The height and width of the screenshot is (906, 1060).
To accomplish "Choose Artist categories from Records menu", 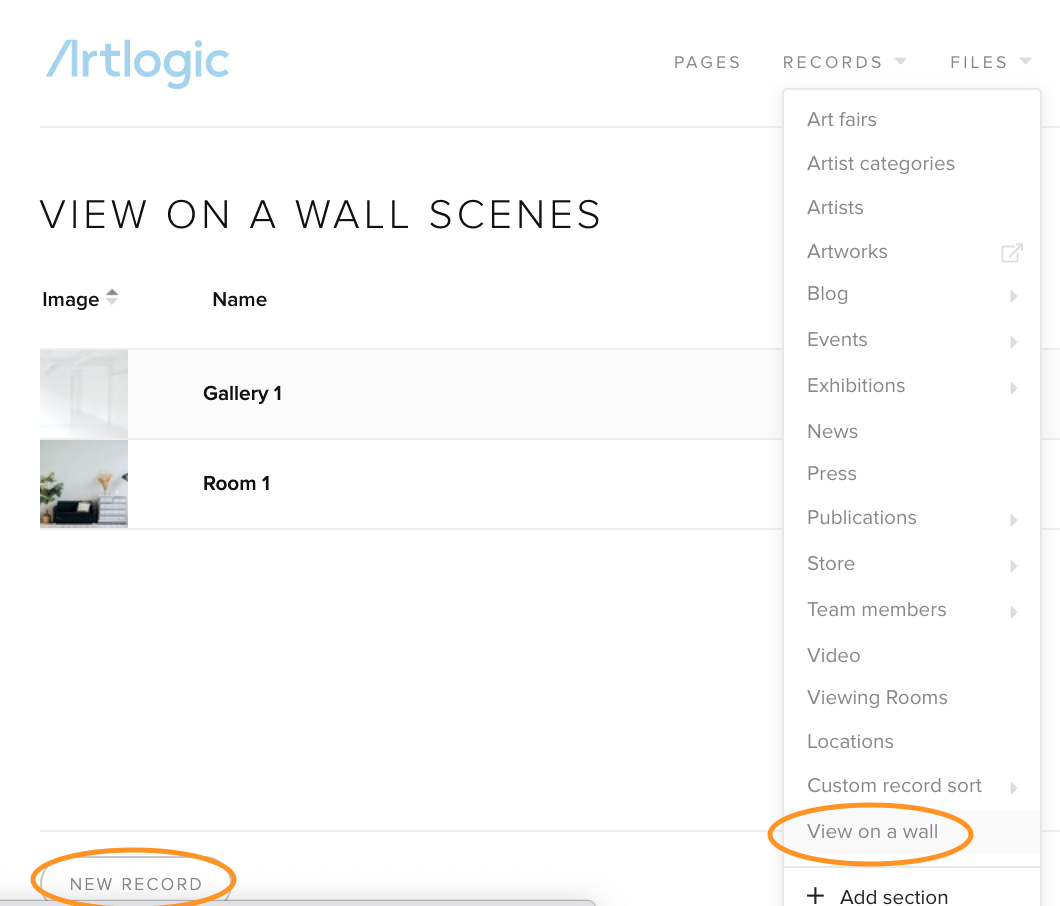I will click(x=880, y=163).
